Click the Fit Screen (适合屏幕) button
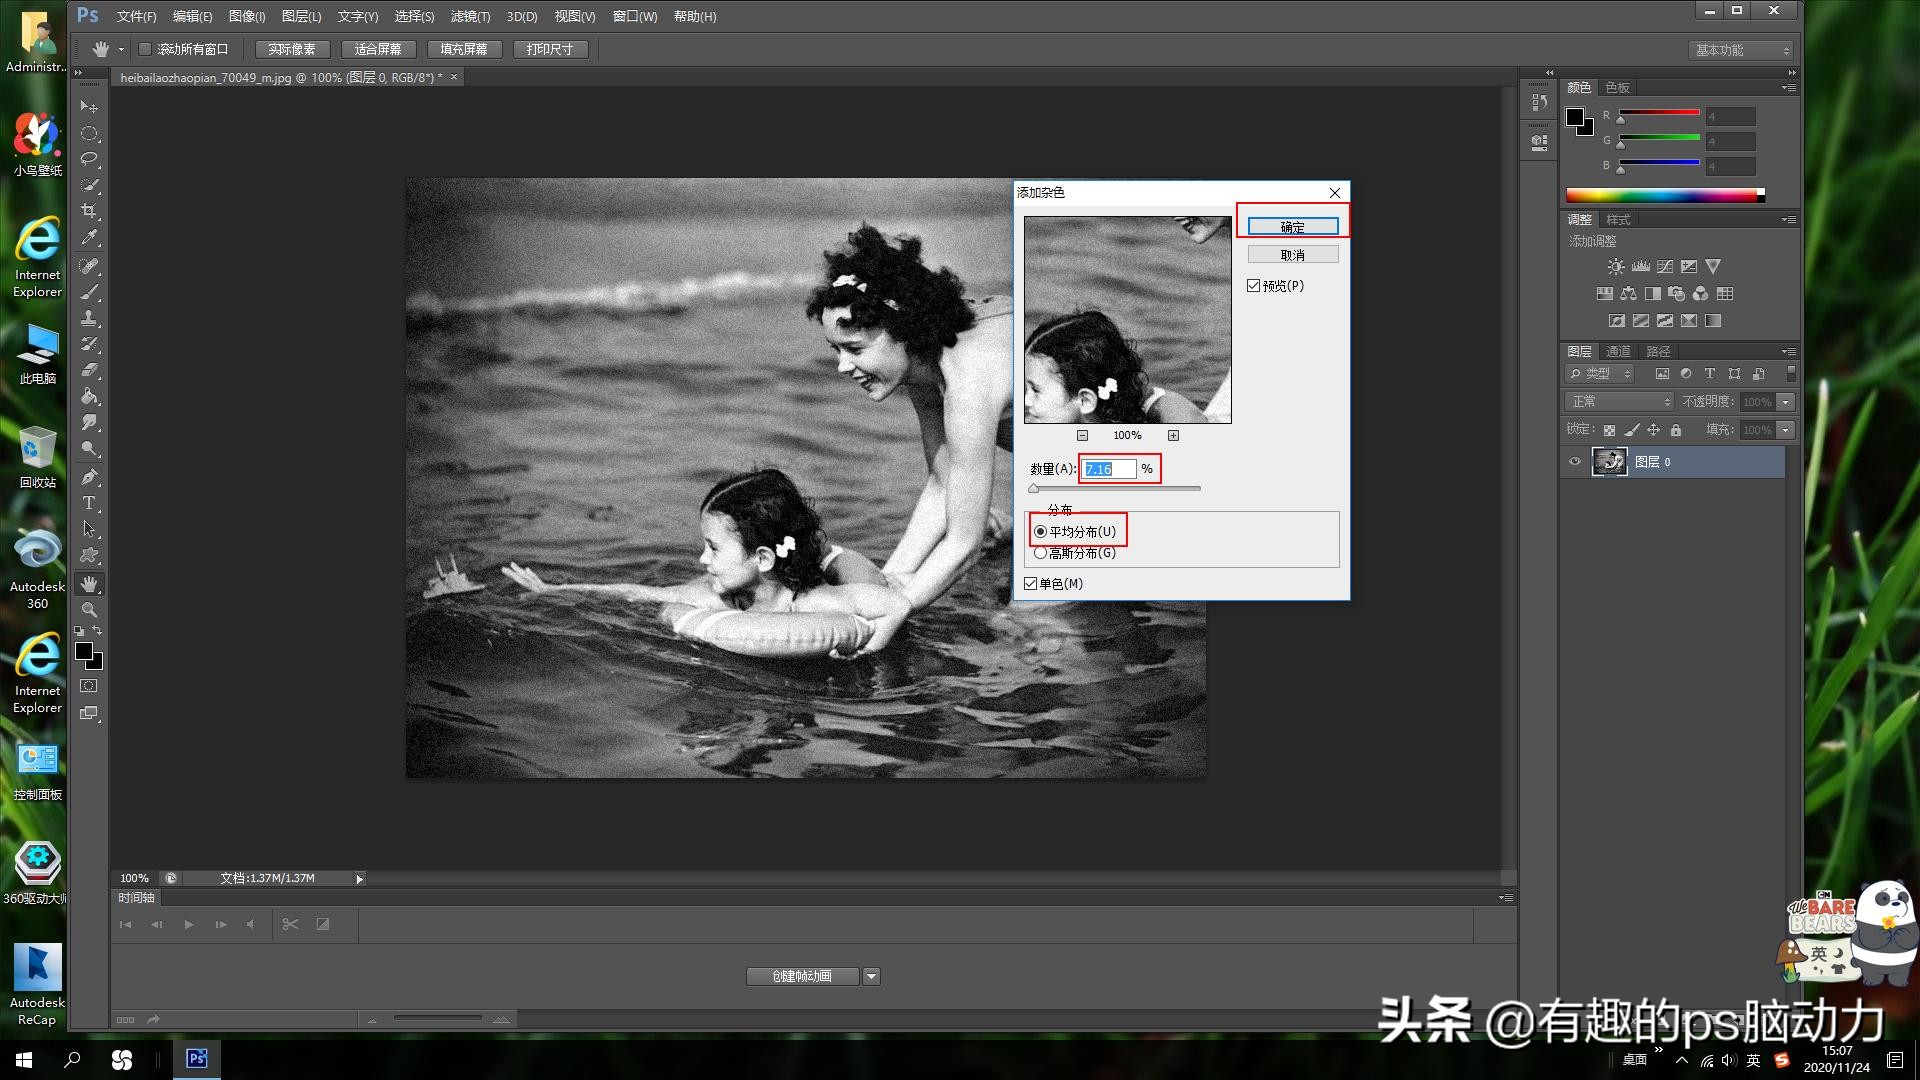Viewport: 1920px width, 1080px height. pos(378,49)
